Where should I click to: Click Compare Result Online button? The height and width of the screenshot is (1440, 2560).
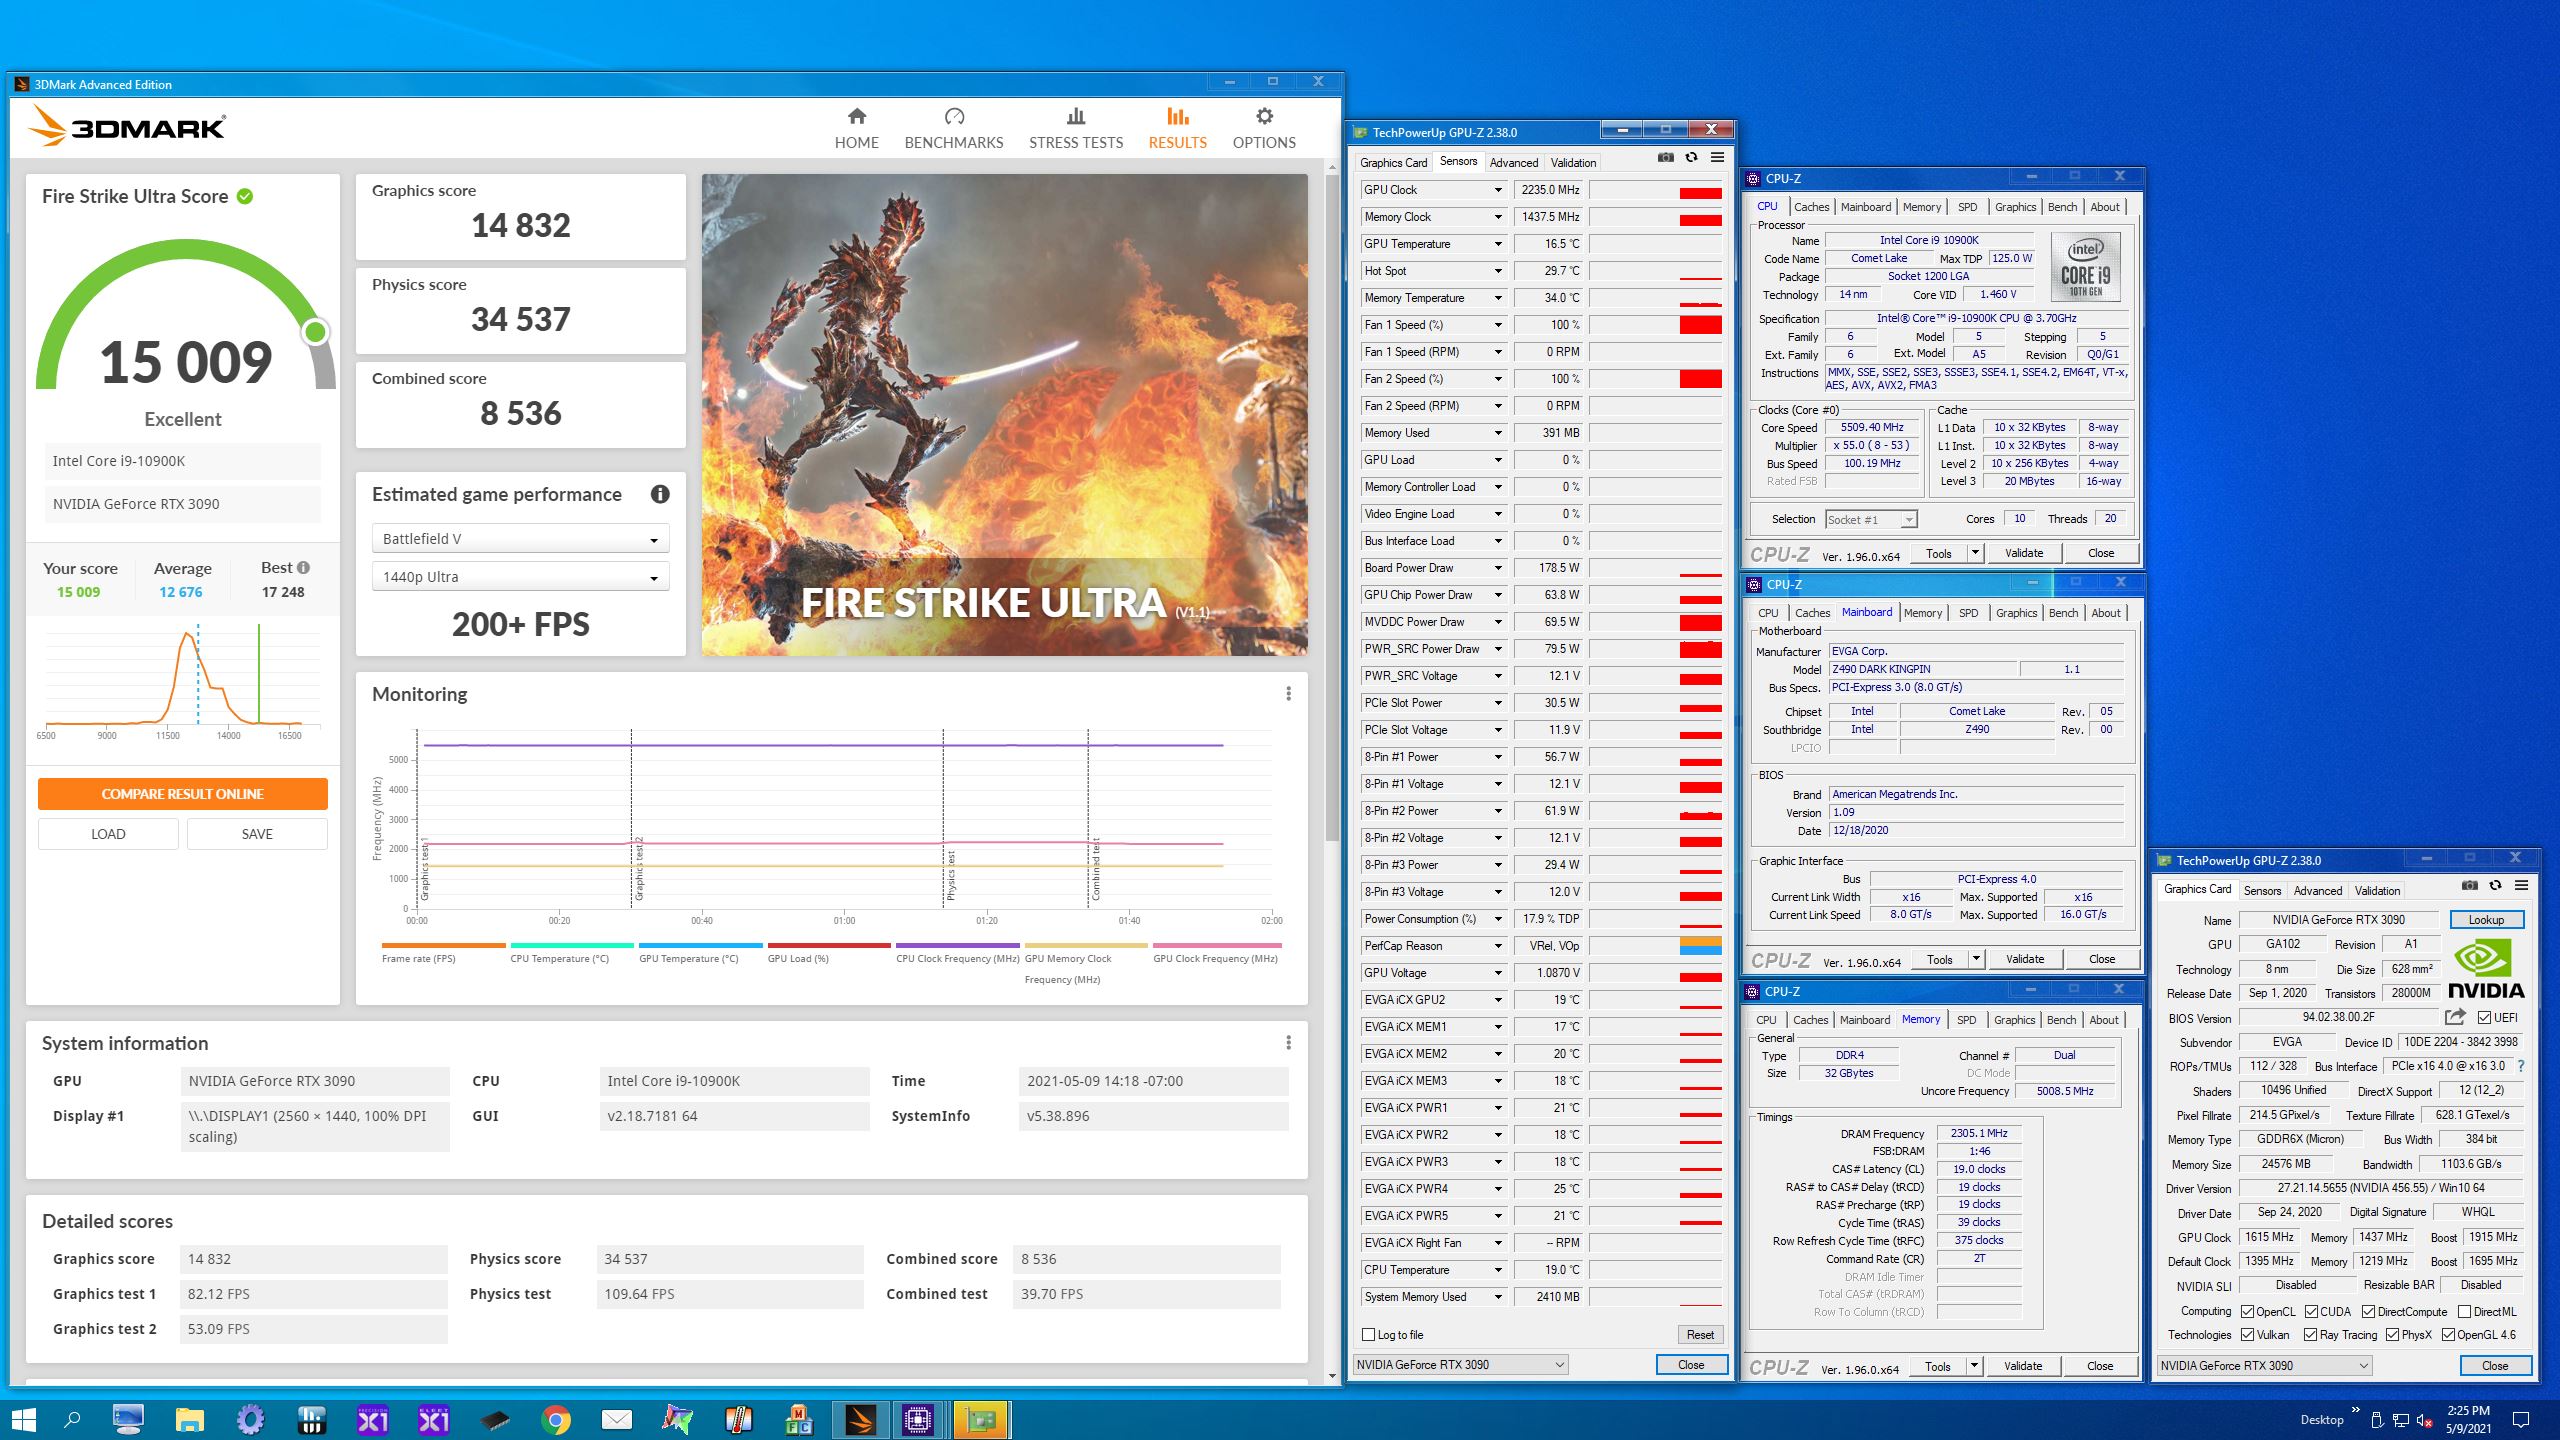183,794
